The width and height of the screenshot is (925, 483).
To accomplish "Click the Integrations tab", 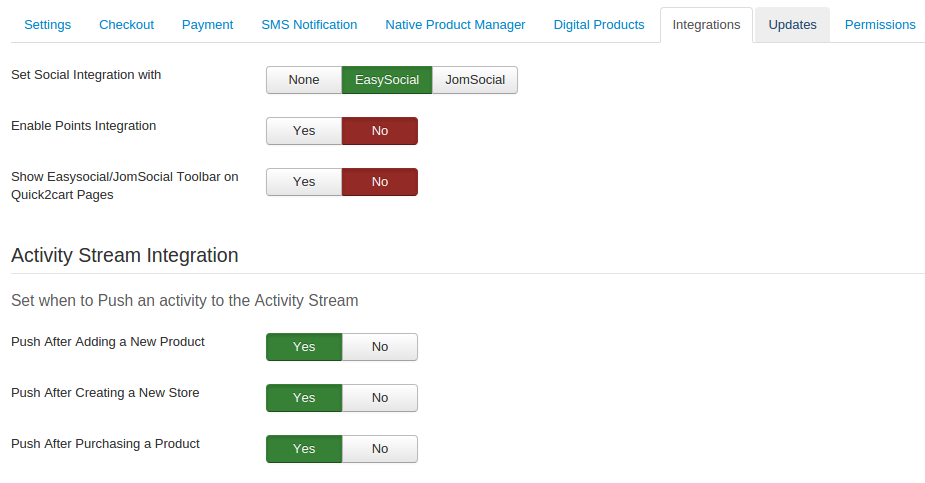I will (706, 25).
